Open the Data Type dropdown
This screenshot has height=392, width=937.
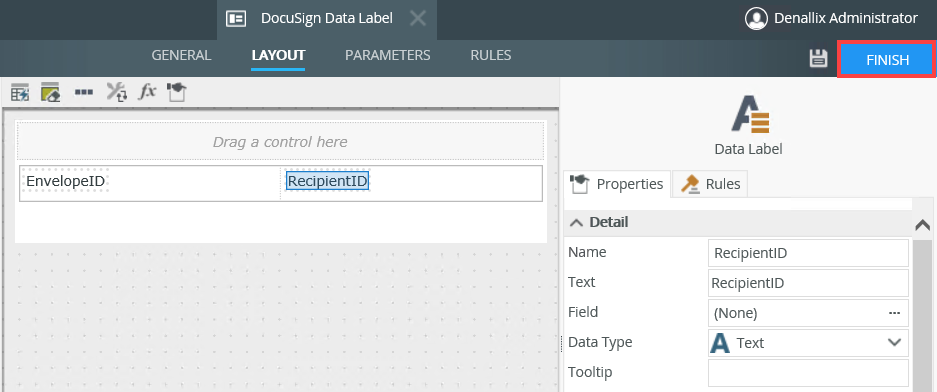point(809,343)
